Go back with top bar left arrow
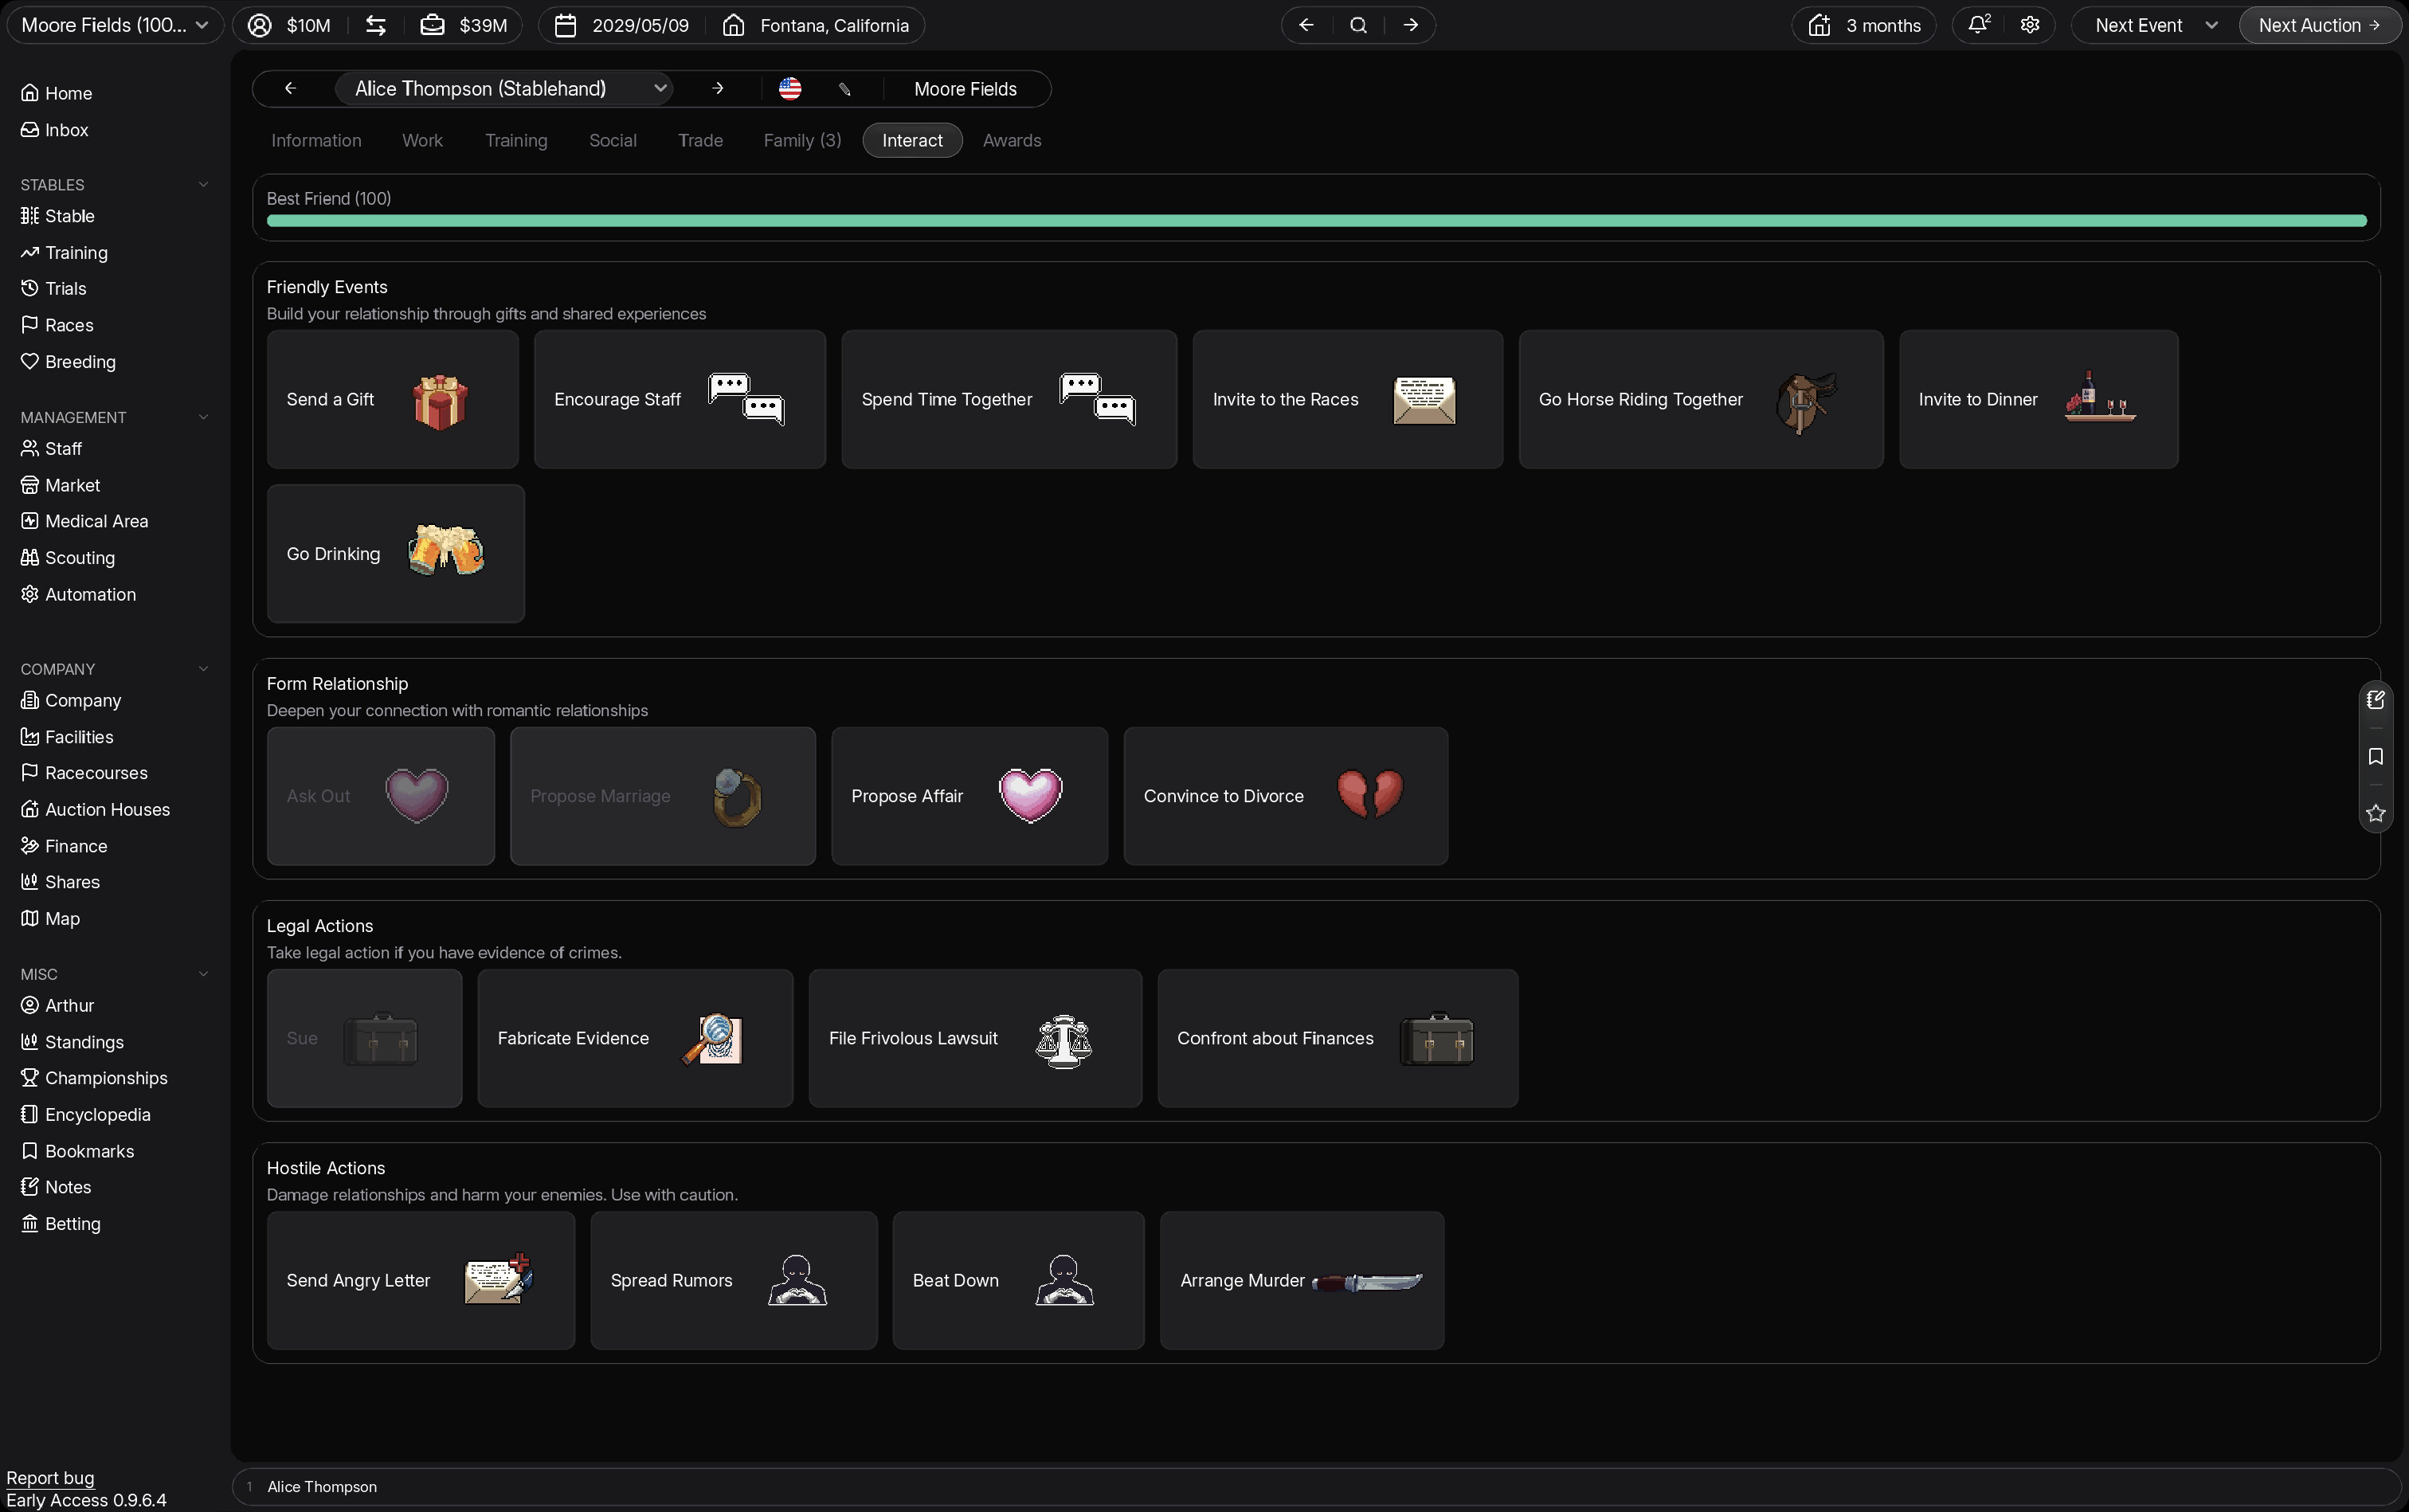Viewport: 2409px width, 1512px height. click(x=1306, y=25)
